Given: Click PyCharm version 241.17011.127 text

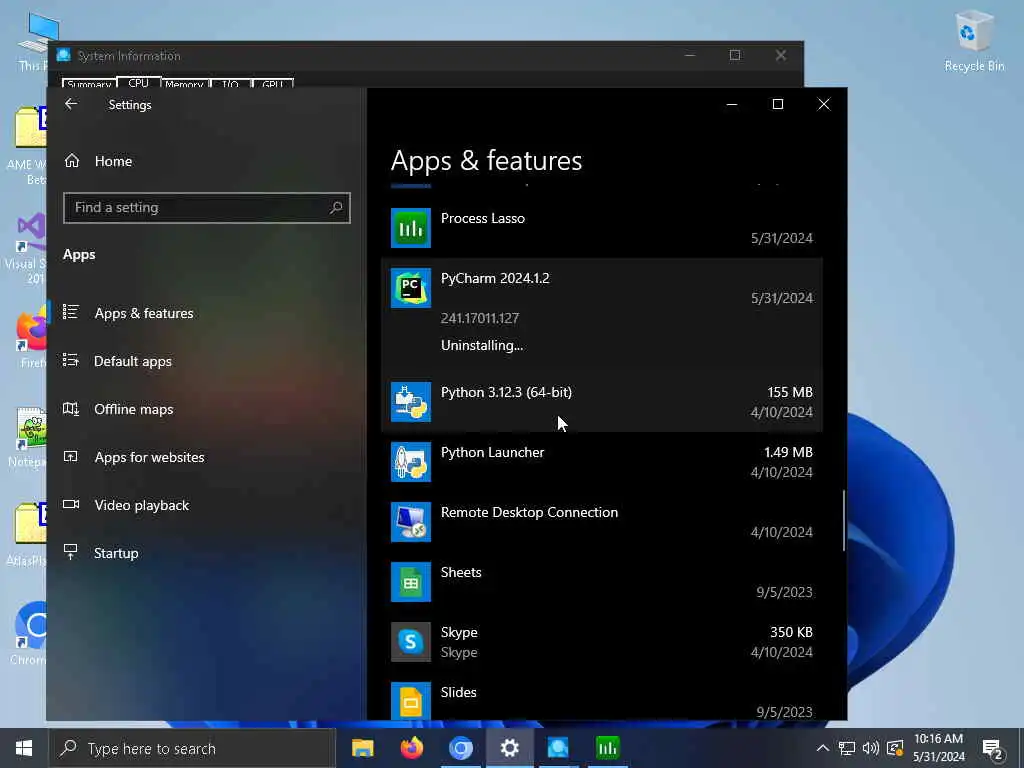Looking at the screenshot, I should tap(480, 318).
